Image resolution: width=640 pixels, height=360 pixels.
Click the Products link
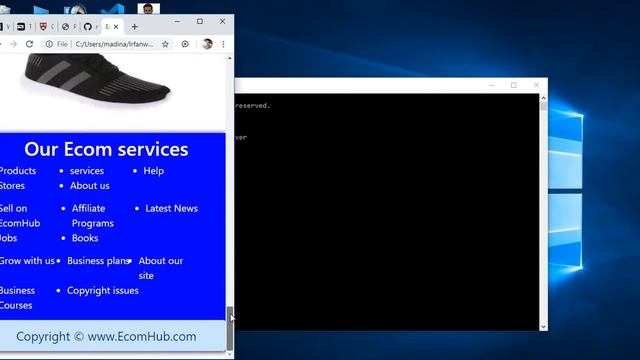[x=18, y=171]
